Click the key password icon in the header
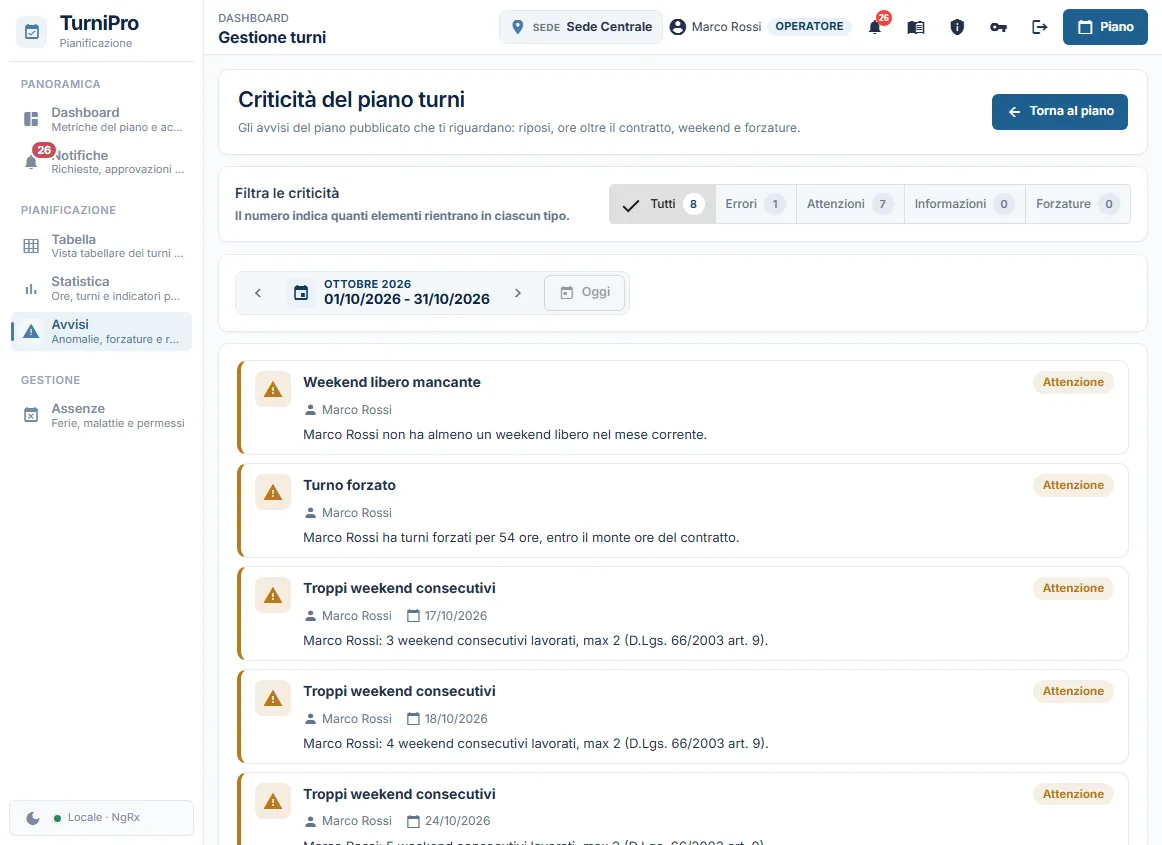This screenshot has width=1162, height=845. tap(998, 27)
